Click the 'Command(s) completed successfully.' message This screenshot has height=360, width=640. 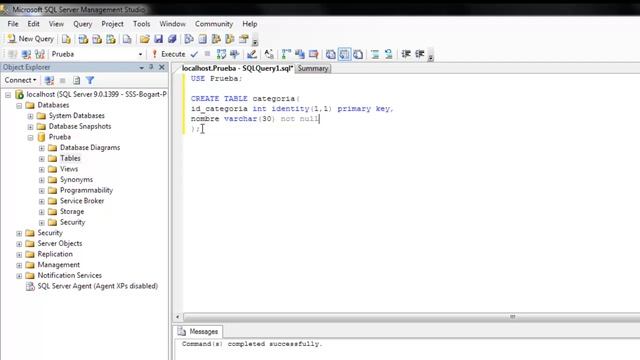(252, 344)
